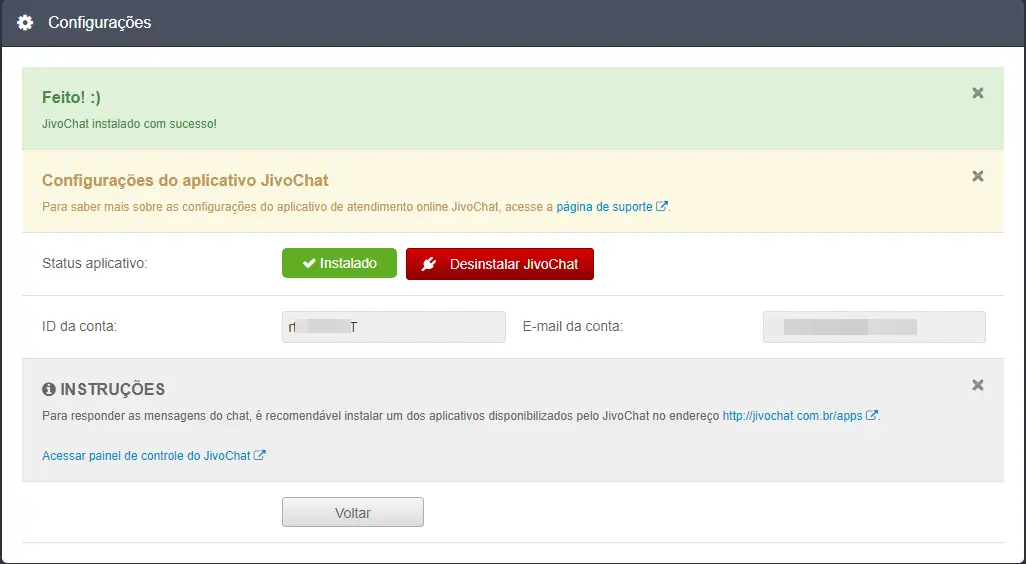Open the http://jivochat.com.br/apps link
Screen dimensions: 1026x564
tap(792, 415)
